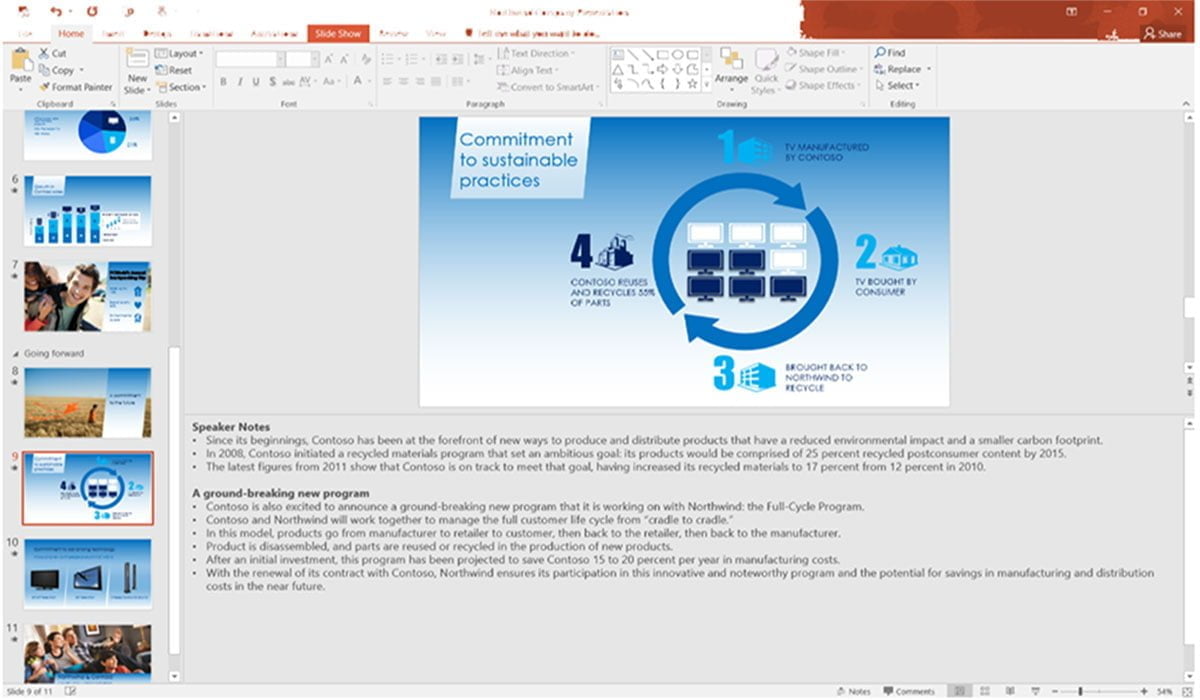Toggle the Notes pane in status bar

coord(853,691)
